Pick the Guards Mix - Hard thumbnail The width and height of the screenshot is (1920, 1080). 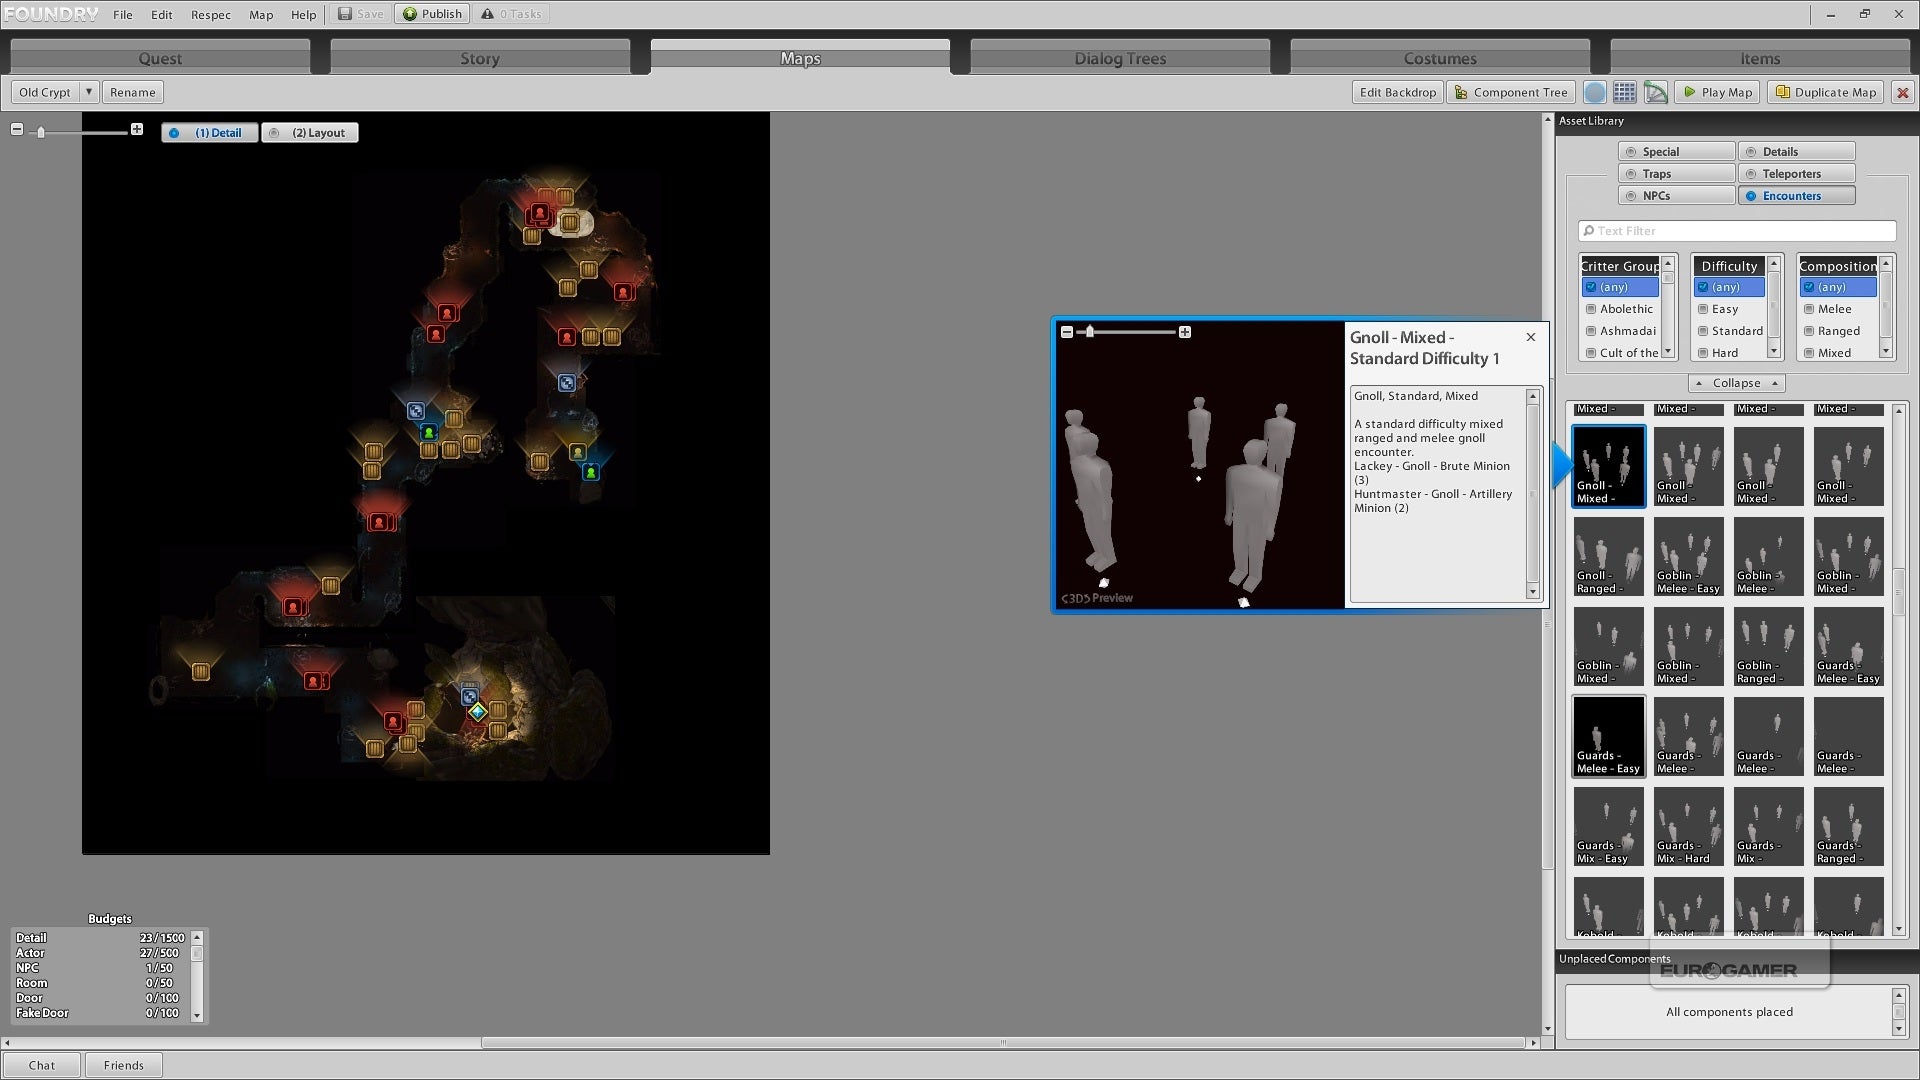coord(1688,827)
